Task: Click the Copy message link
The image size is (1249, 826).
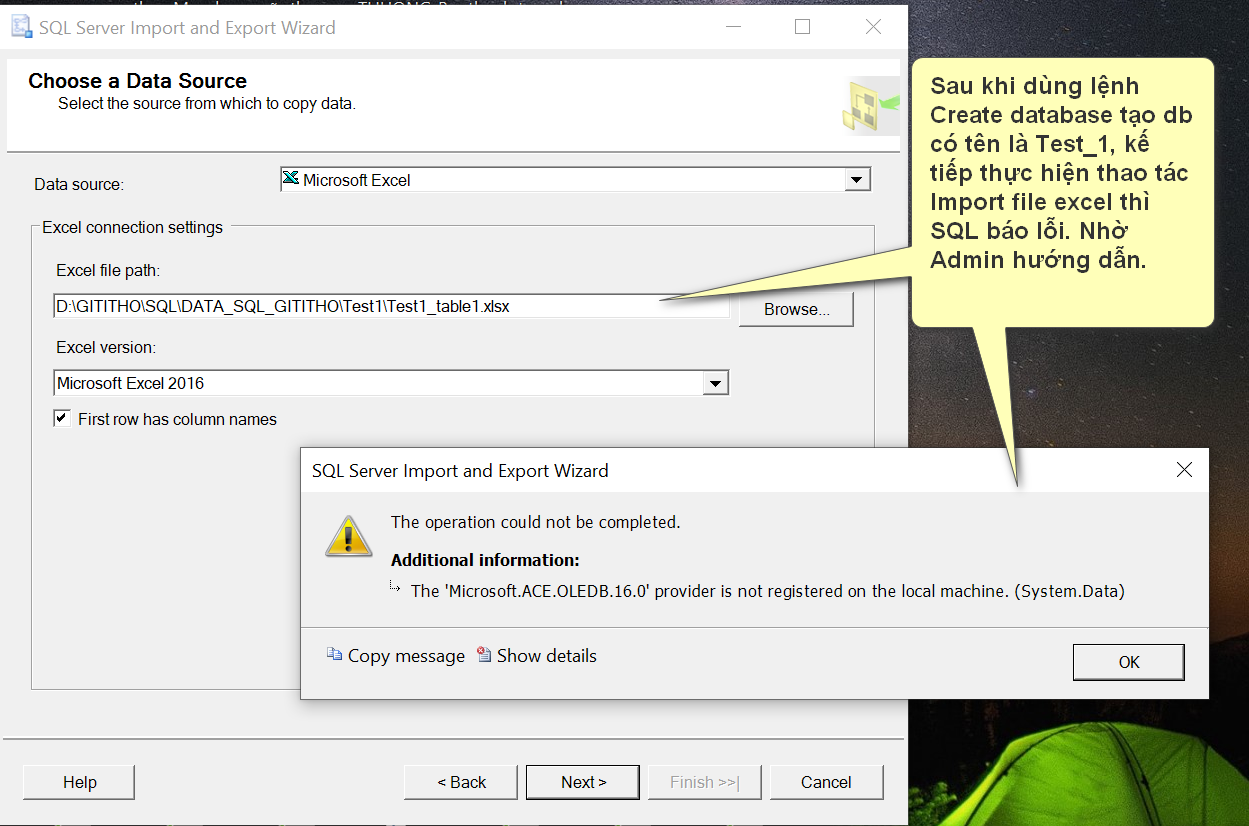Action: [406, 656]
